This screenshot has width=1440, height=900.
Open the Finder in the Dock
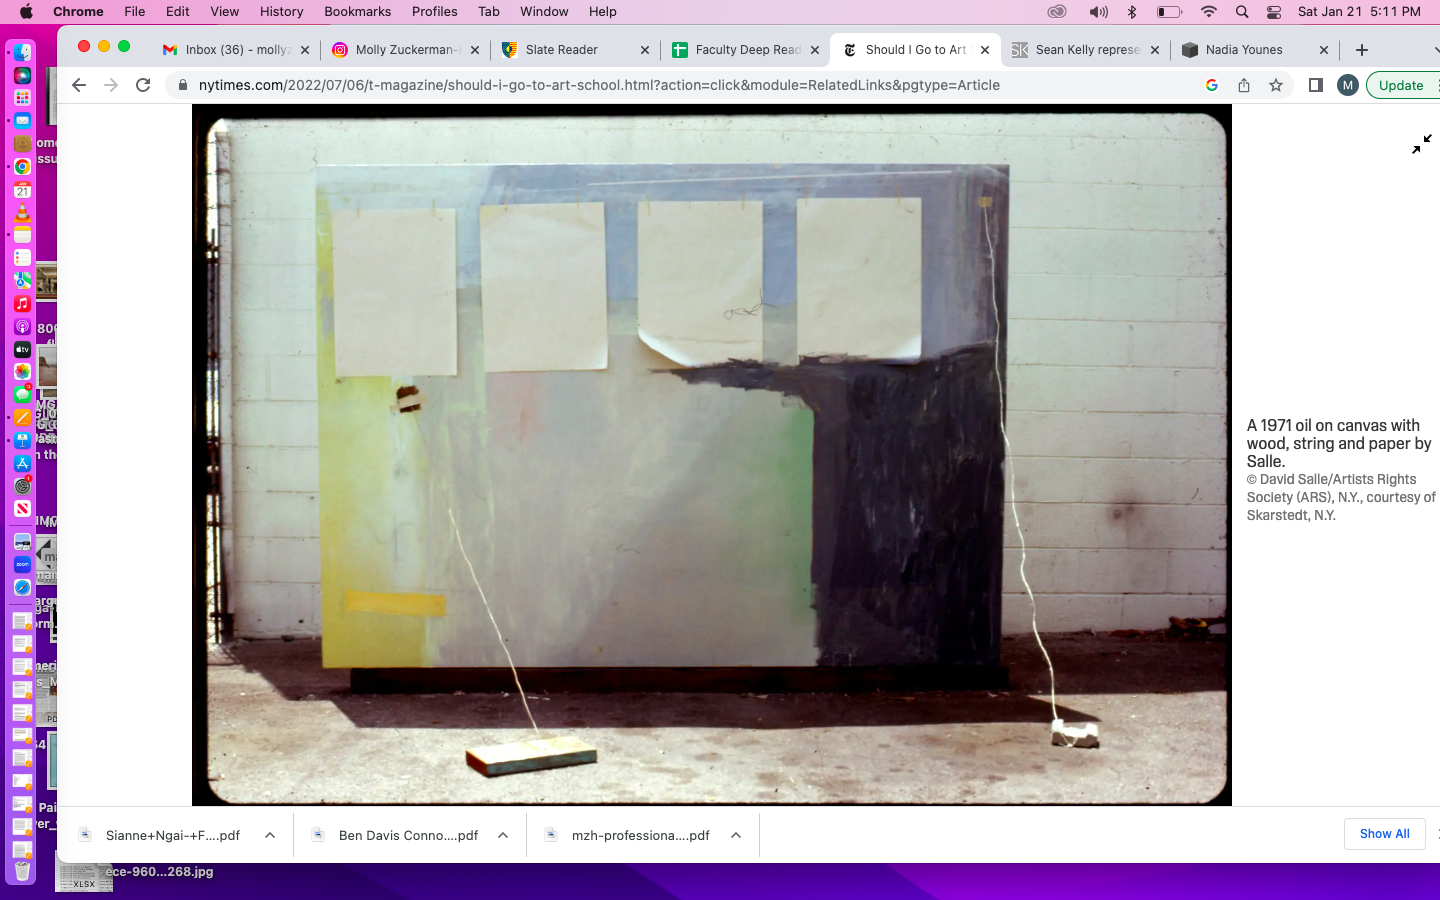click(22, 53)
